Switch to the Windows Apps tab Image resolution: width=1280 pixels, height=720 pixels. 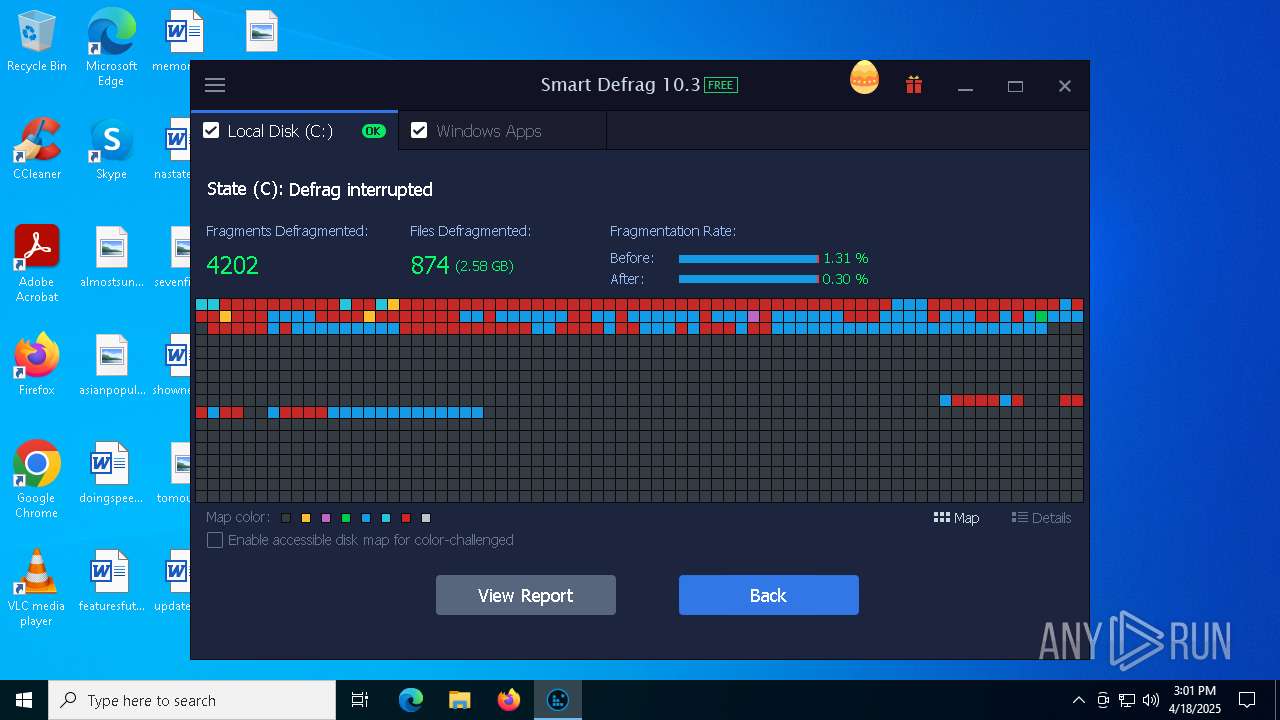point(502,131)
